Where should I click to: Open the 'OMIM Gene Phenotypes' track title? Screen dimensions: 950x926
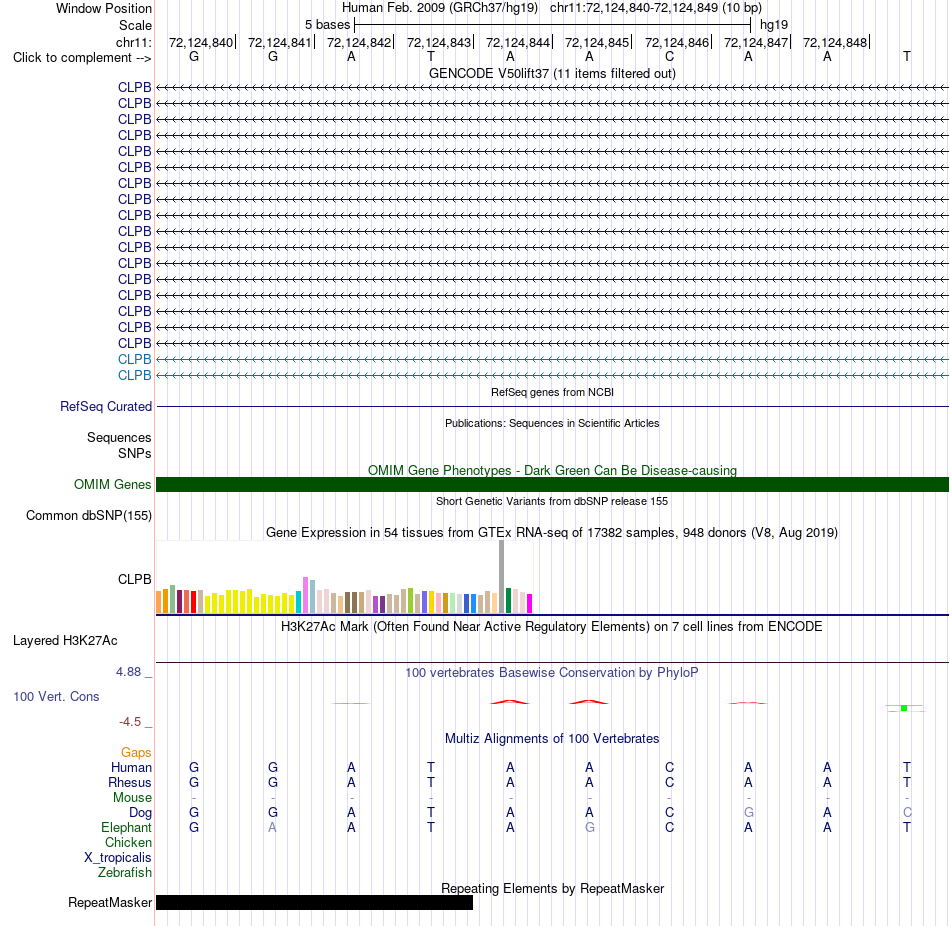[x=552, y=470]
